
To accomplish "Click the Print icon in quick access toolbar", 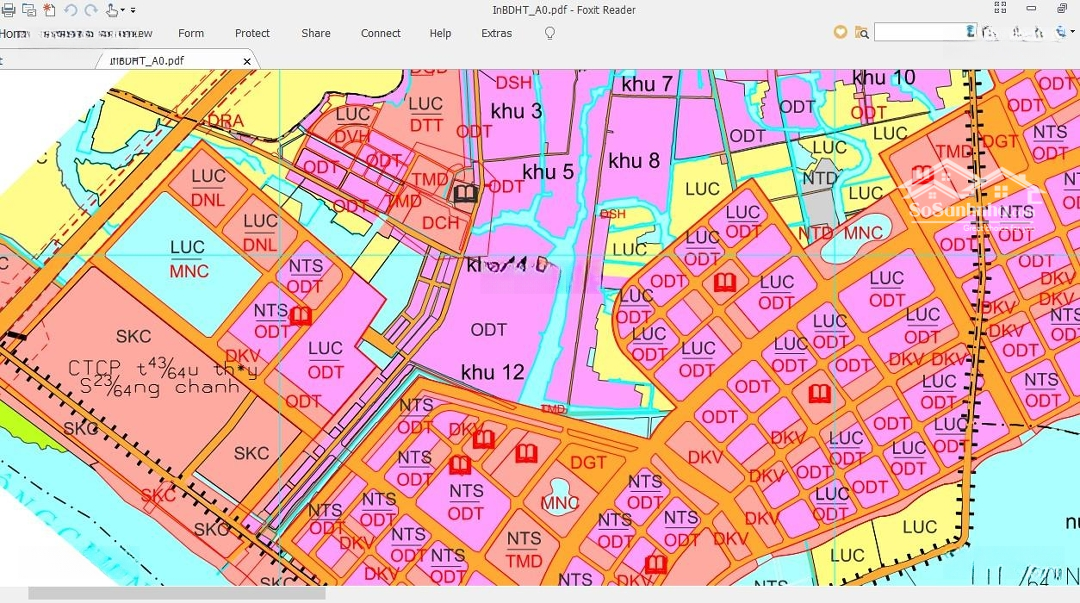I will (x=9, y=10).
